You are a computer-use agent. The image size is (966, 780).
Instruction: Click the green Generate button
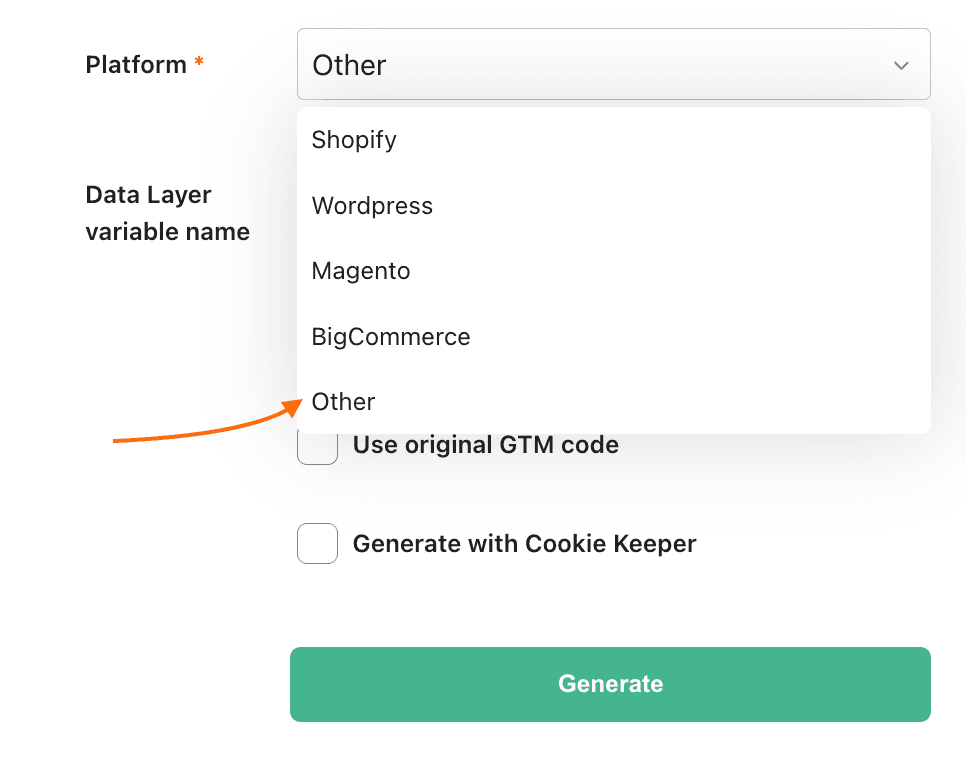(610, 684)
